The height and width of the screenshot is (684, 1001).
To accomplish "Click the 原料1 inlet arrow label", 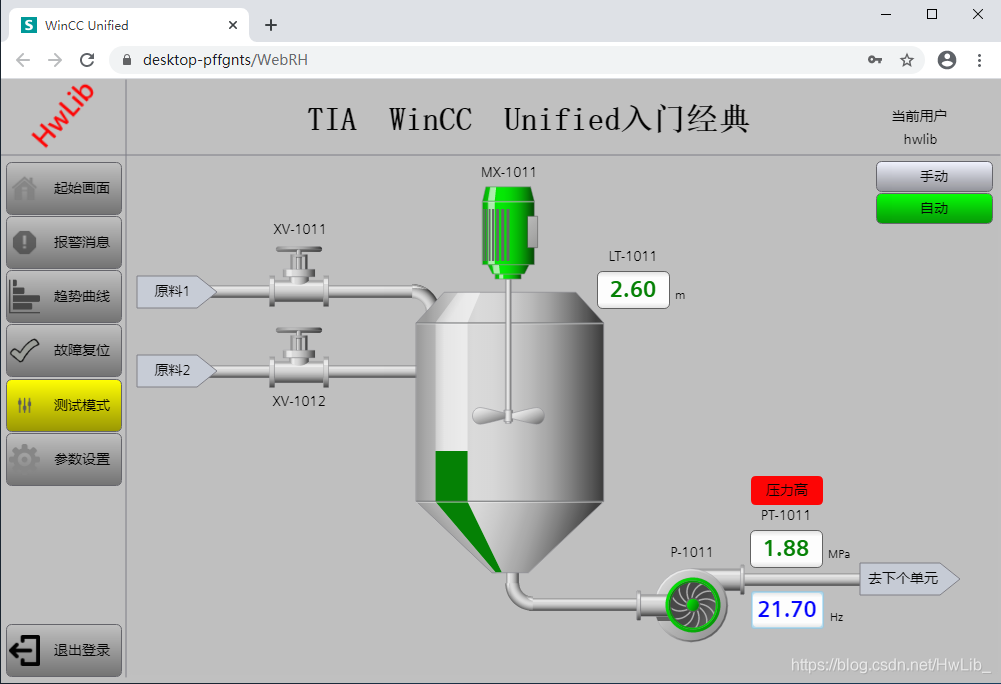I will 176,292.
